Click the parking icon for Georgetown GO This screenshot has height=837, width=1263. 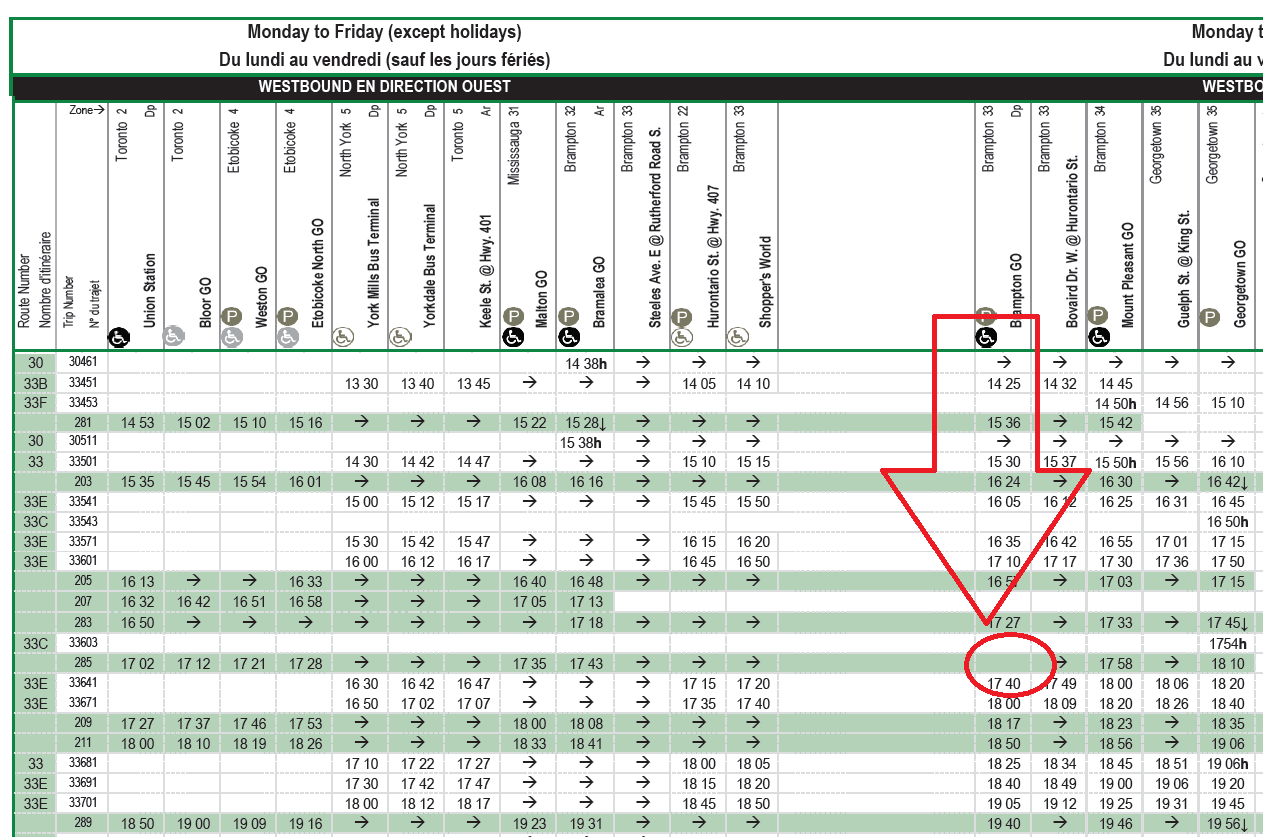[1211, 316]
